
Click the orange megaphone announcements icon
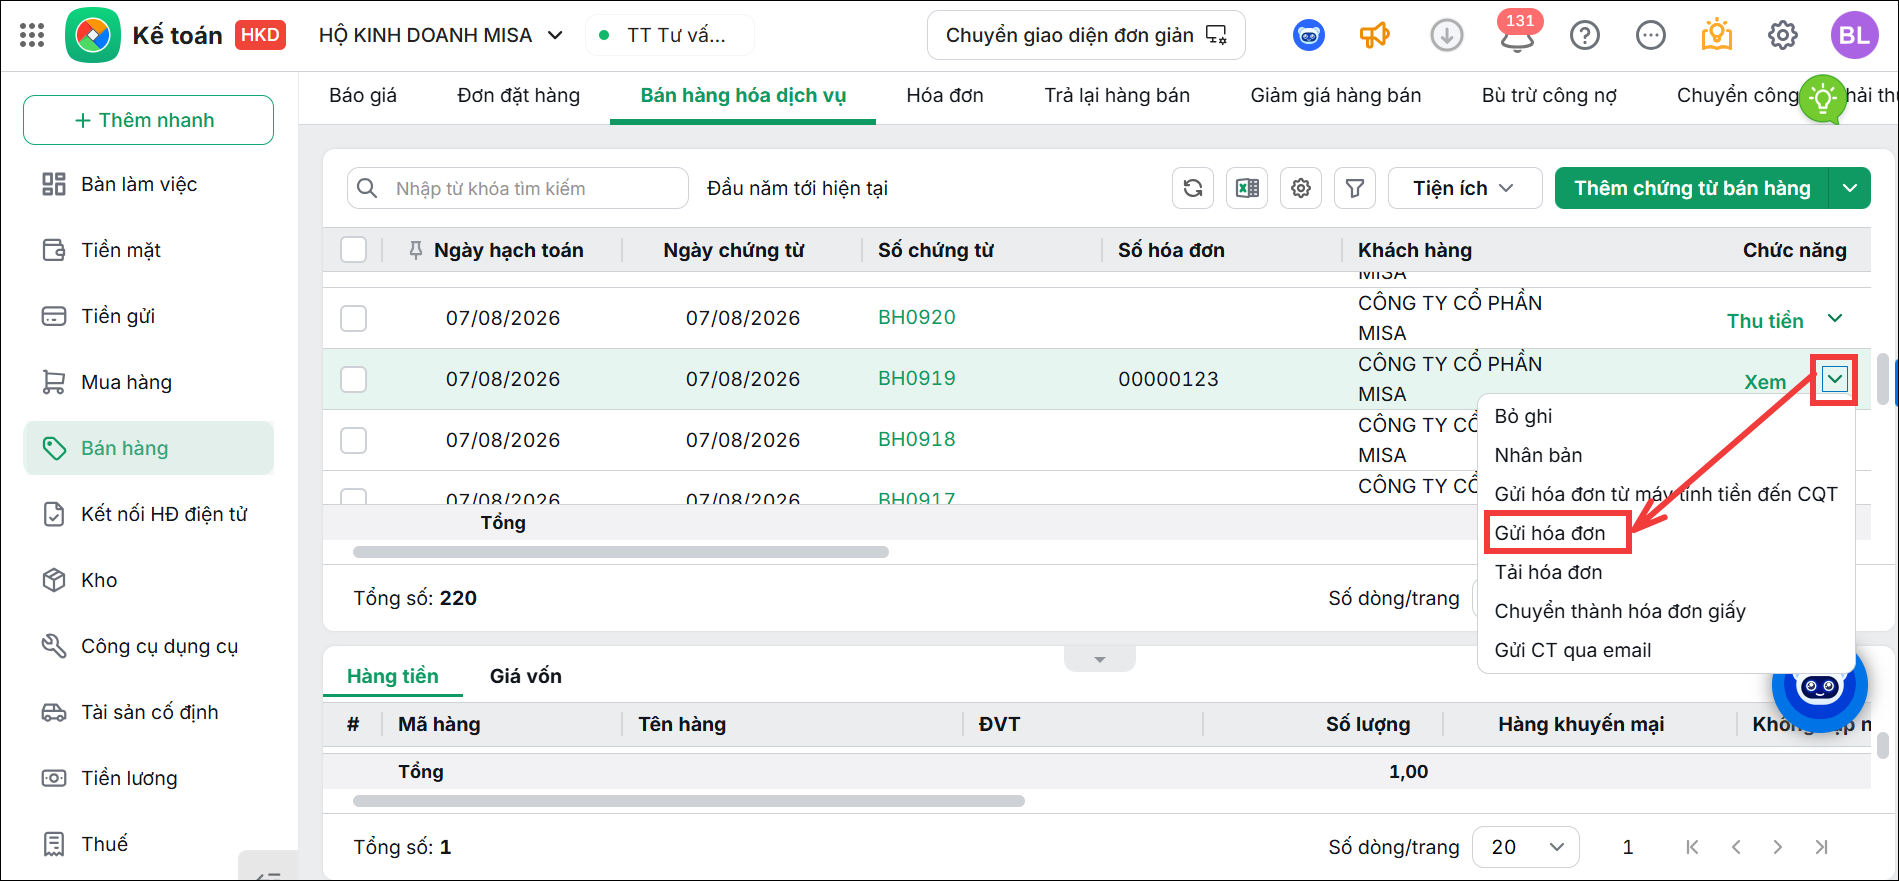tap(1375, 36)
